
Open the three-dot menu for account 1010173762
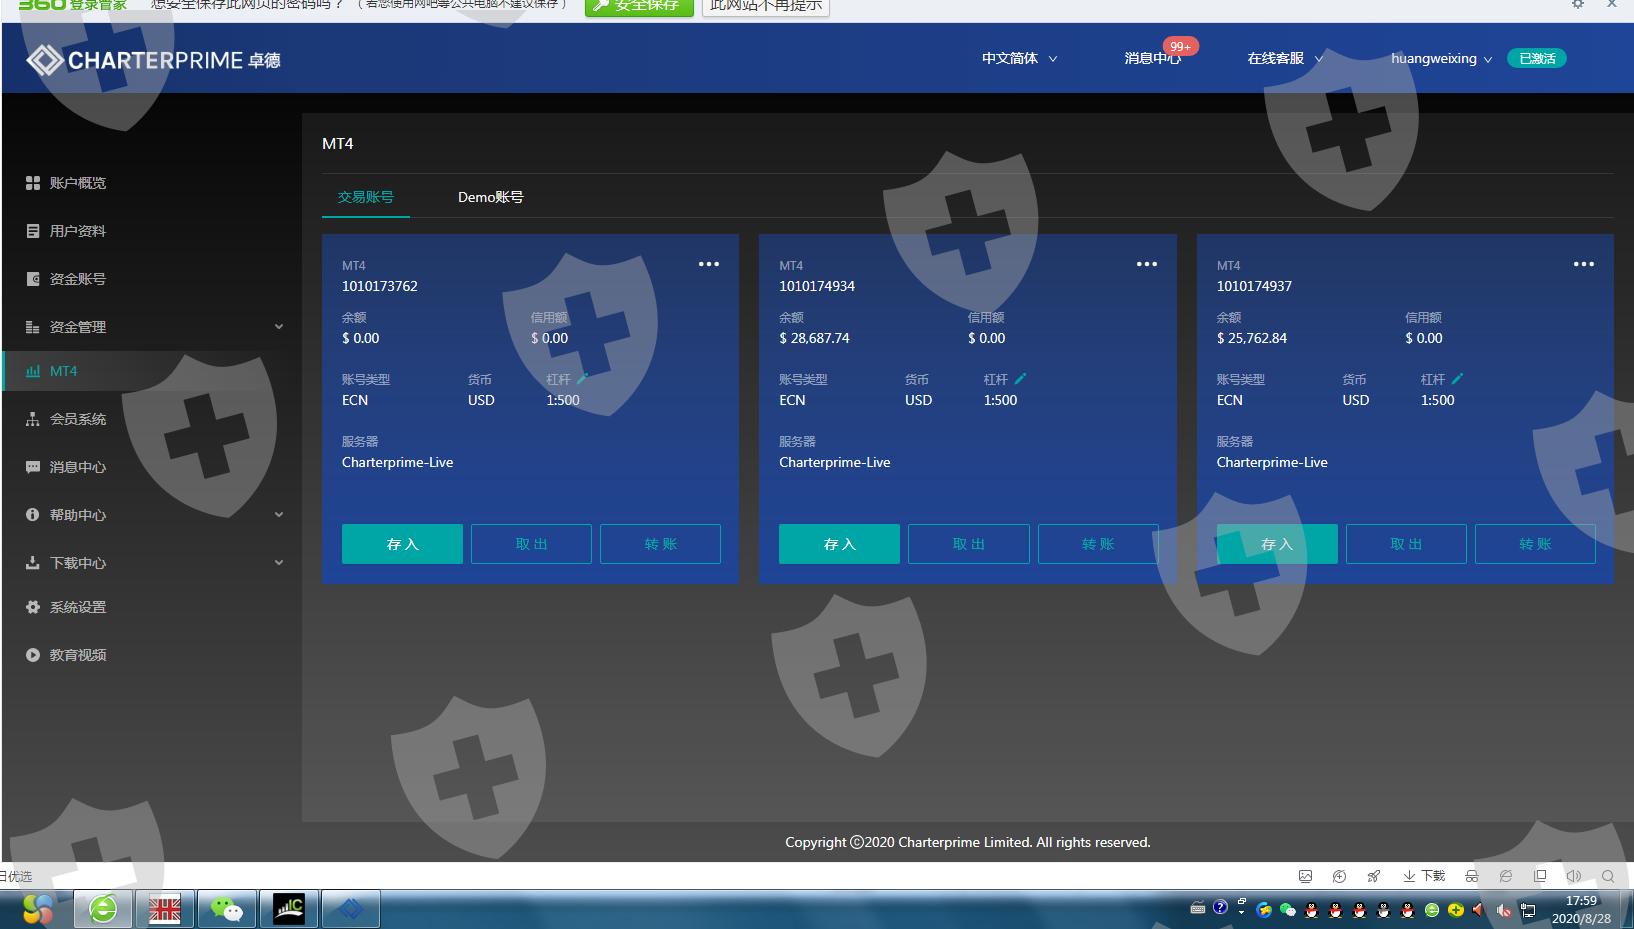click(708, 264)
